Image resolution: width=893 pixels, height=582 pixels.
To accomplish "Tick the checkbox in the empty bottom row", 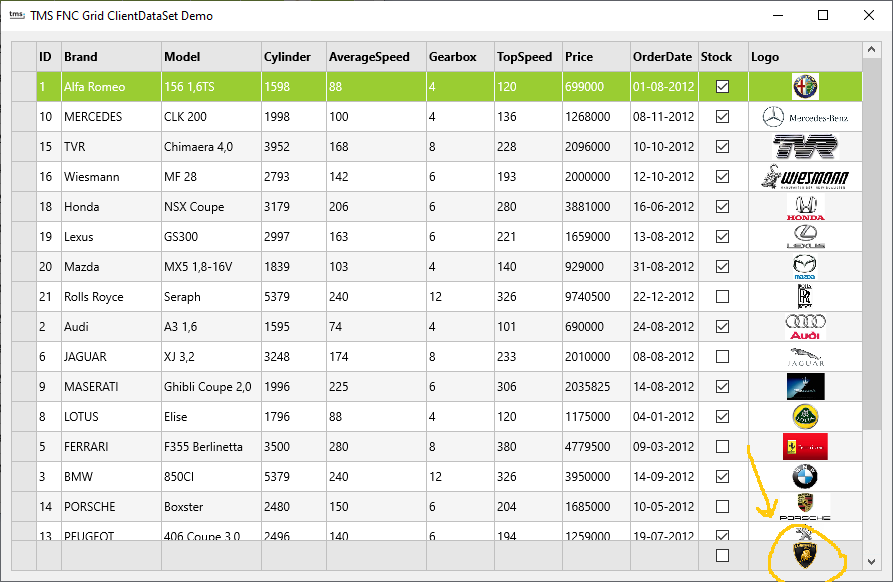I will click(722, 555).
